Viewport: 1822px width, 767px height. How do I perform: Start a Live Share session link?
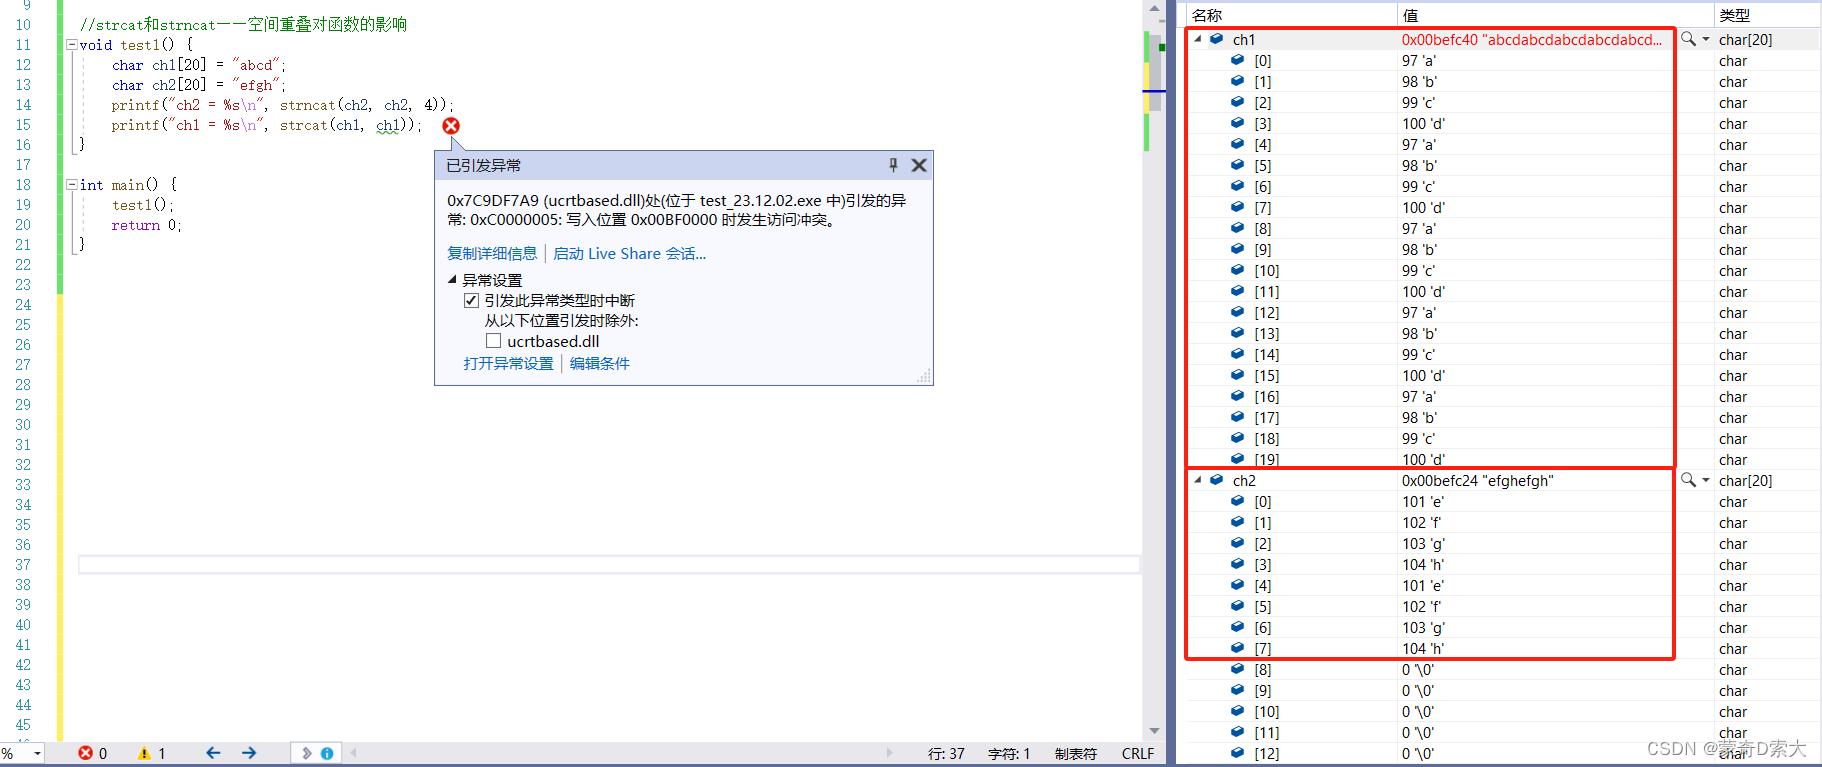(x=630, y=254)
